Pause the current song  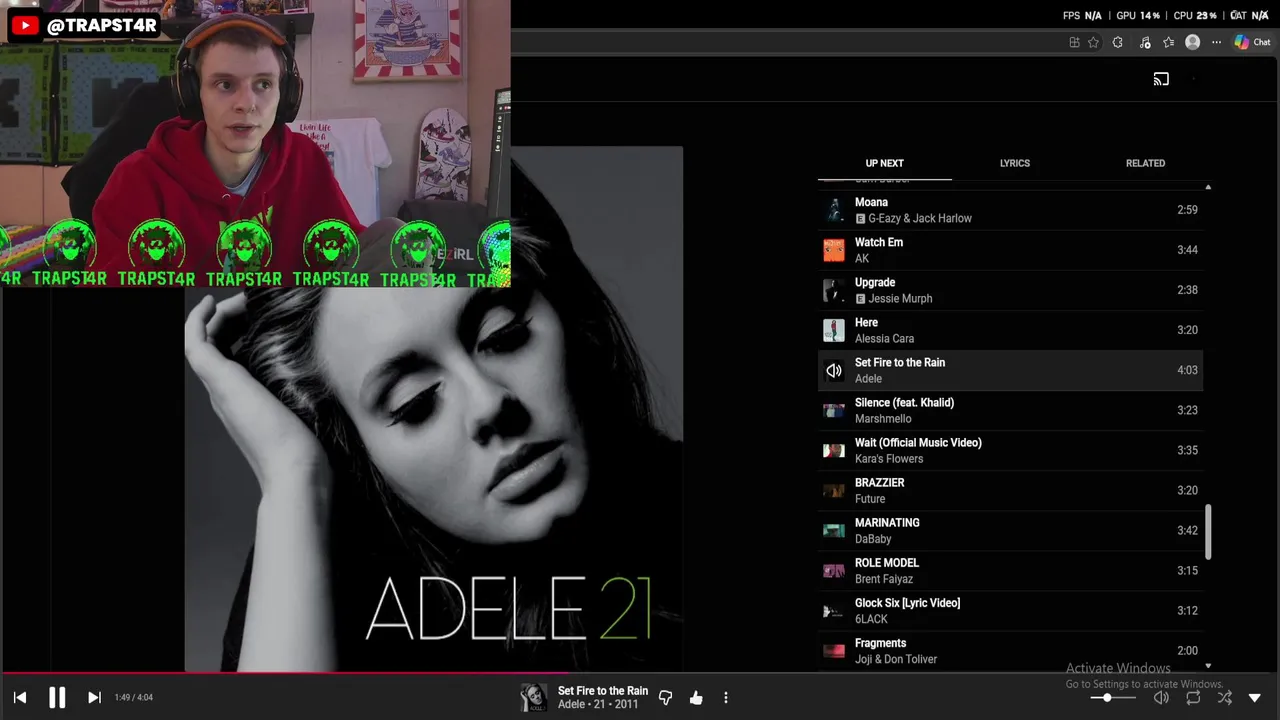tap(57, 698)
